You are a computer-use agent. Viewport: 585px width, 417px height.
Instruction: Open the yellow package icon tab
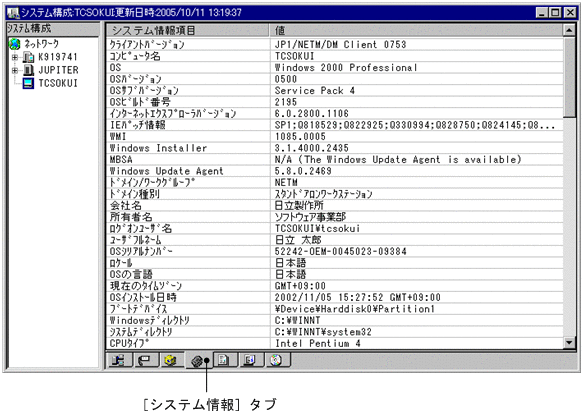click(x=171, y=360)
